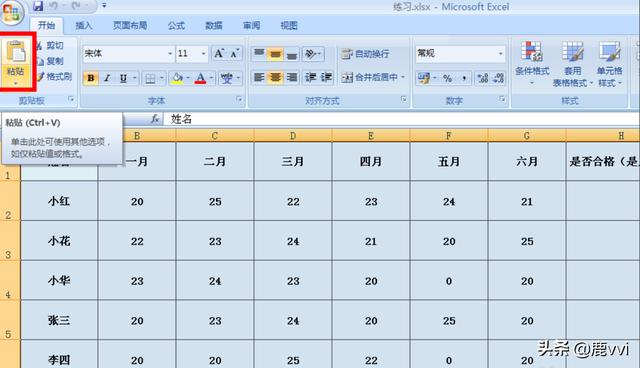Toggle bottom vertical alignment
The image size is (640, 368).
pyautogui.click(x=291, y=54)
